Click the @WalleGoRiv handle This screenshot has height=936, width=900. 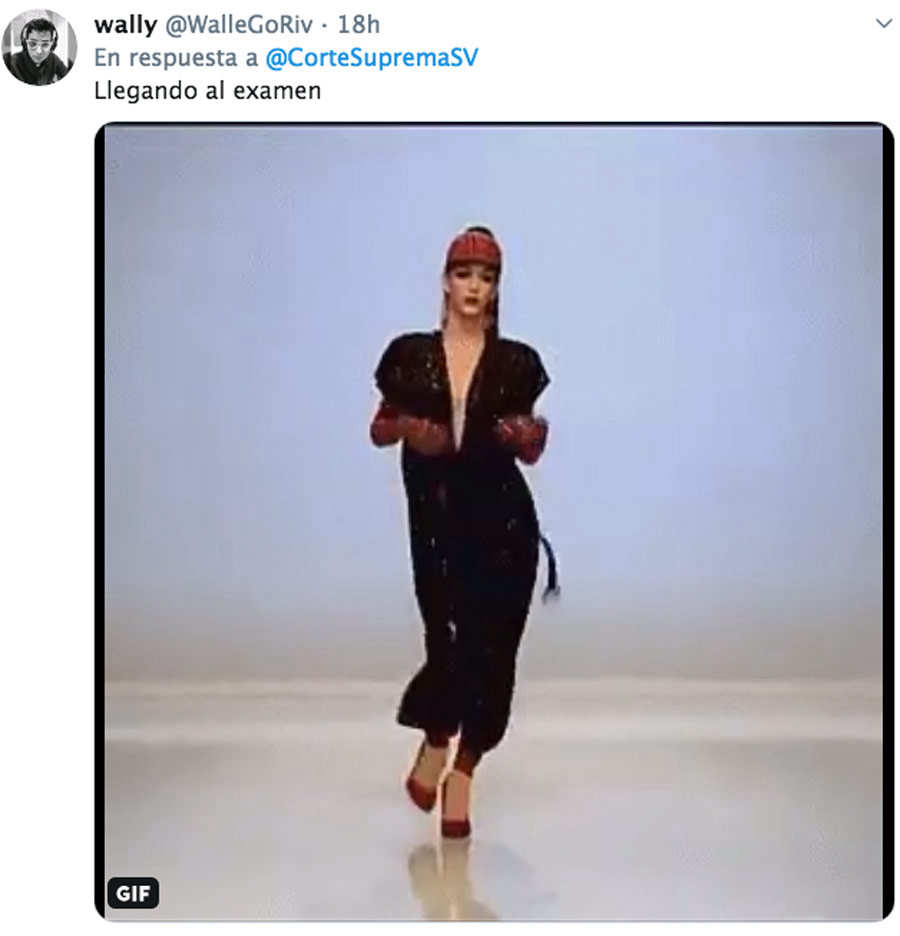(239, 24)
